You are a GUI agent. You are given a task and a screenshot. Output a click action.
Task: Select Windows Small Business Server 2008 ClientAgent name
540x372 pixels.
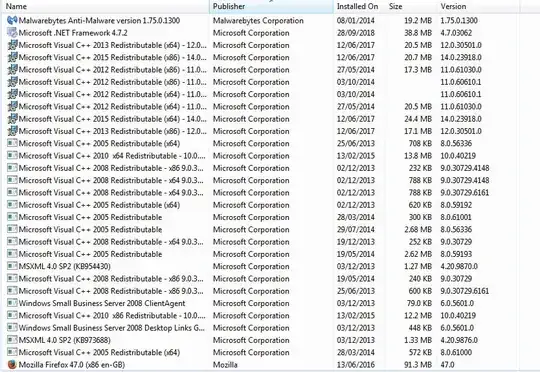[102, 303]
